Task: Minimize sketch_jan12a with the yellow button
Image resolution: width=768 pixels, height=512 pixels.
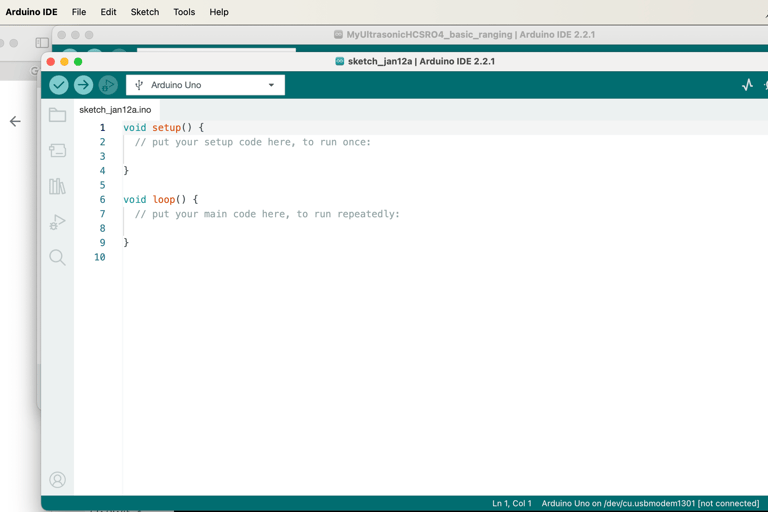Action: (x=64, y=62)
